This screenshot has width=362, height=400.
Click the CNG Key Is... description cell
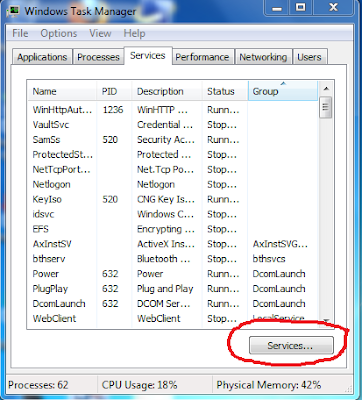click(166, 199)
